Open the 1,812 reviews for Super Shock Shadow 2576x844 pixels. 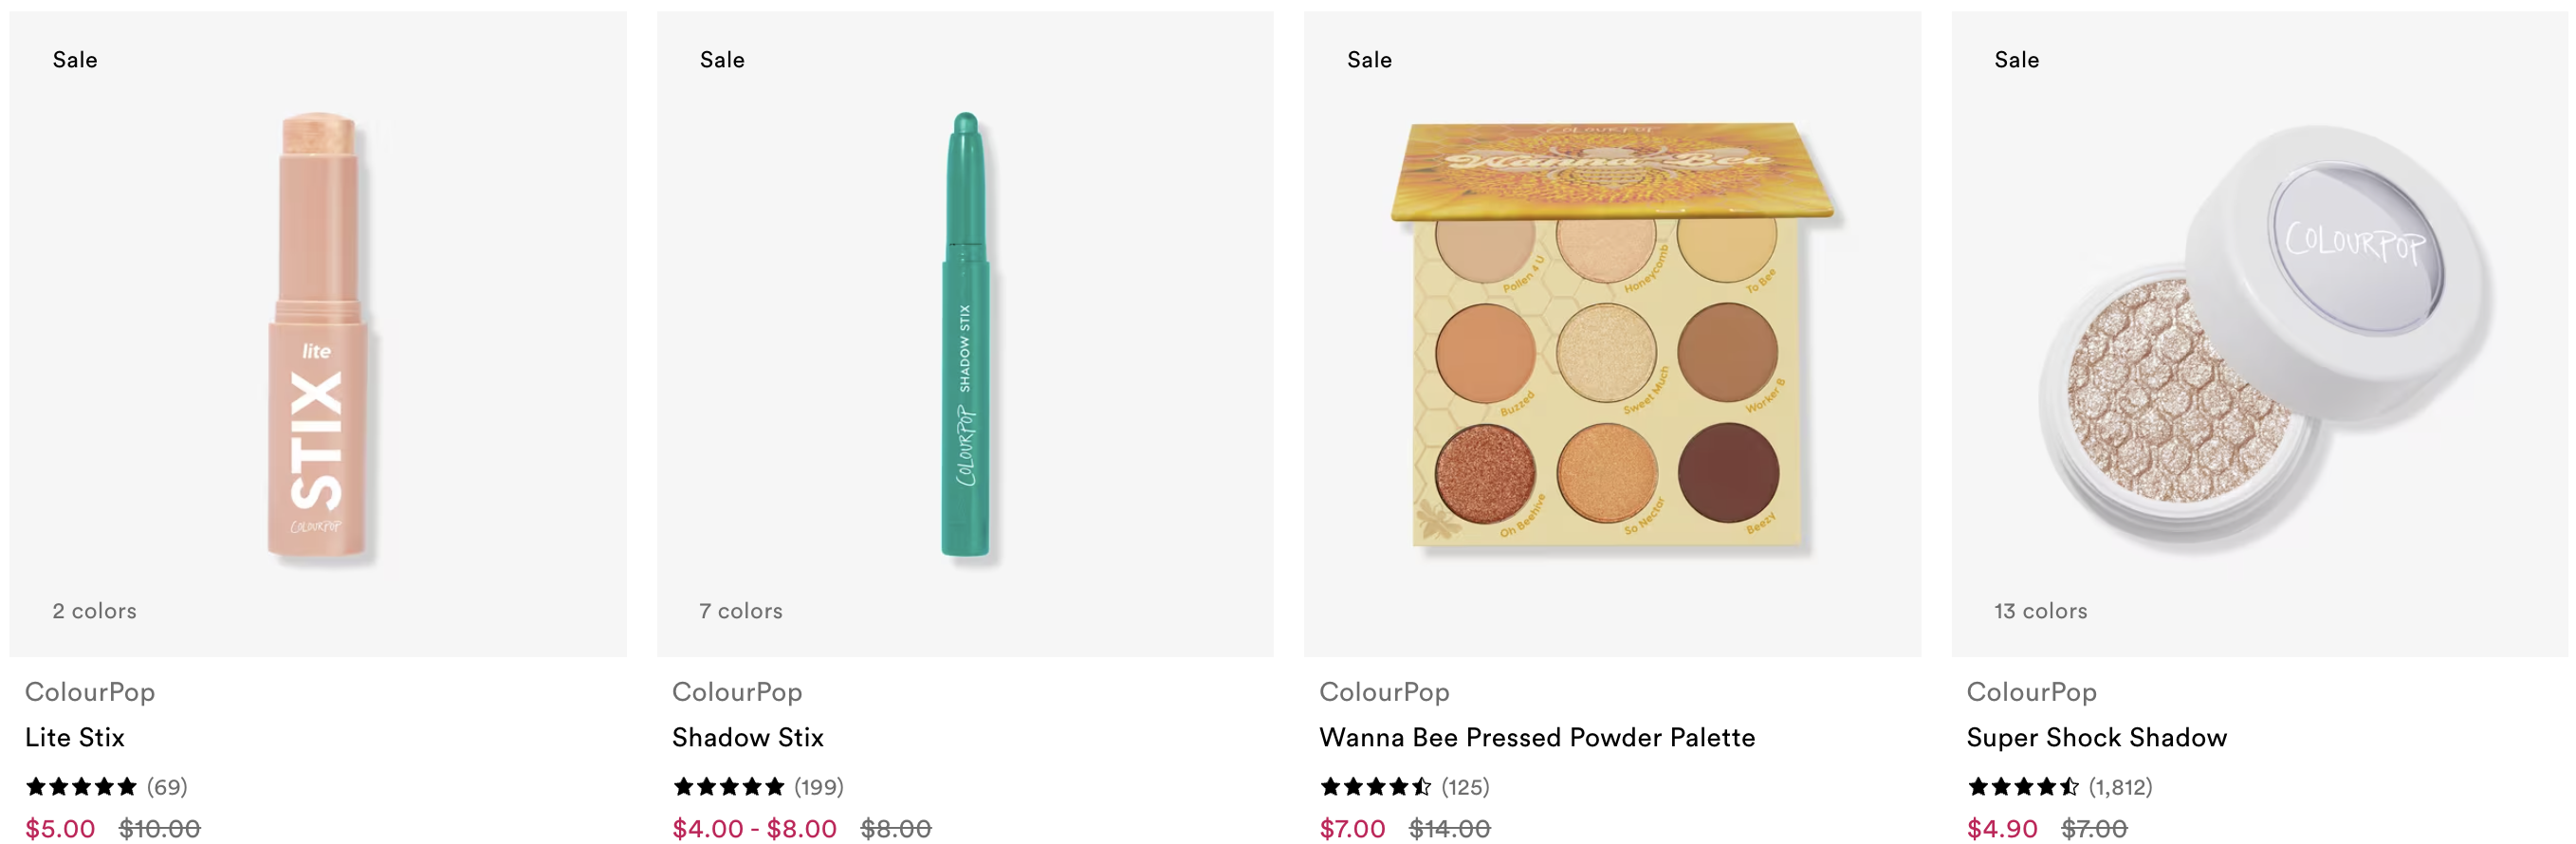click(2120, 787)
